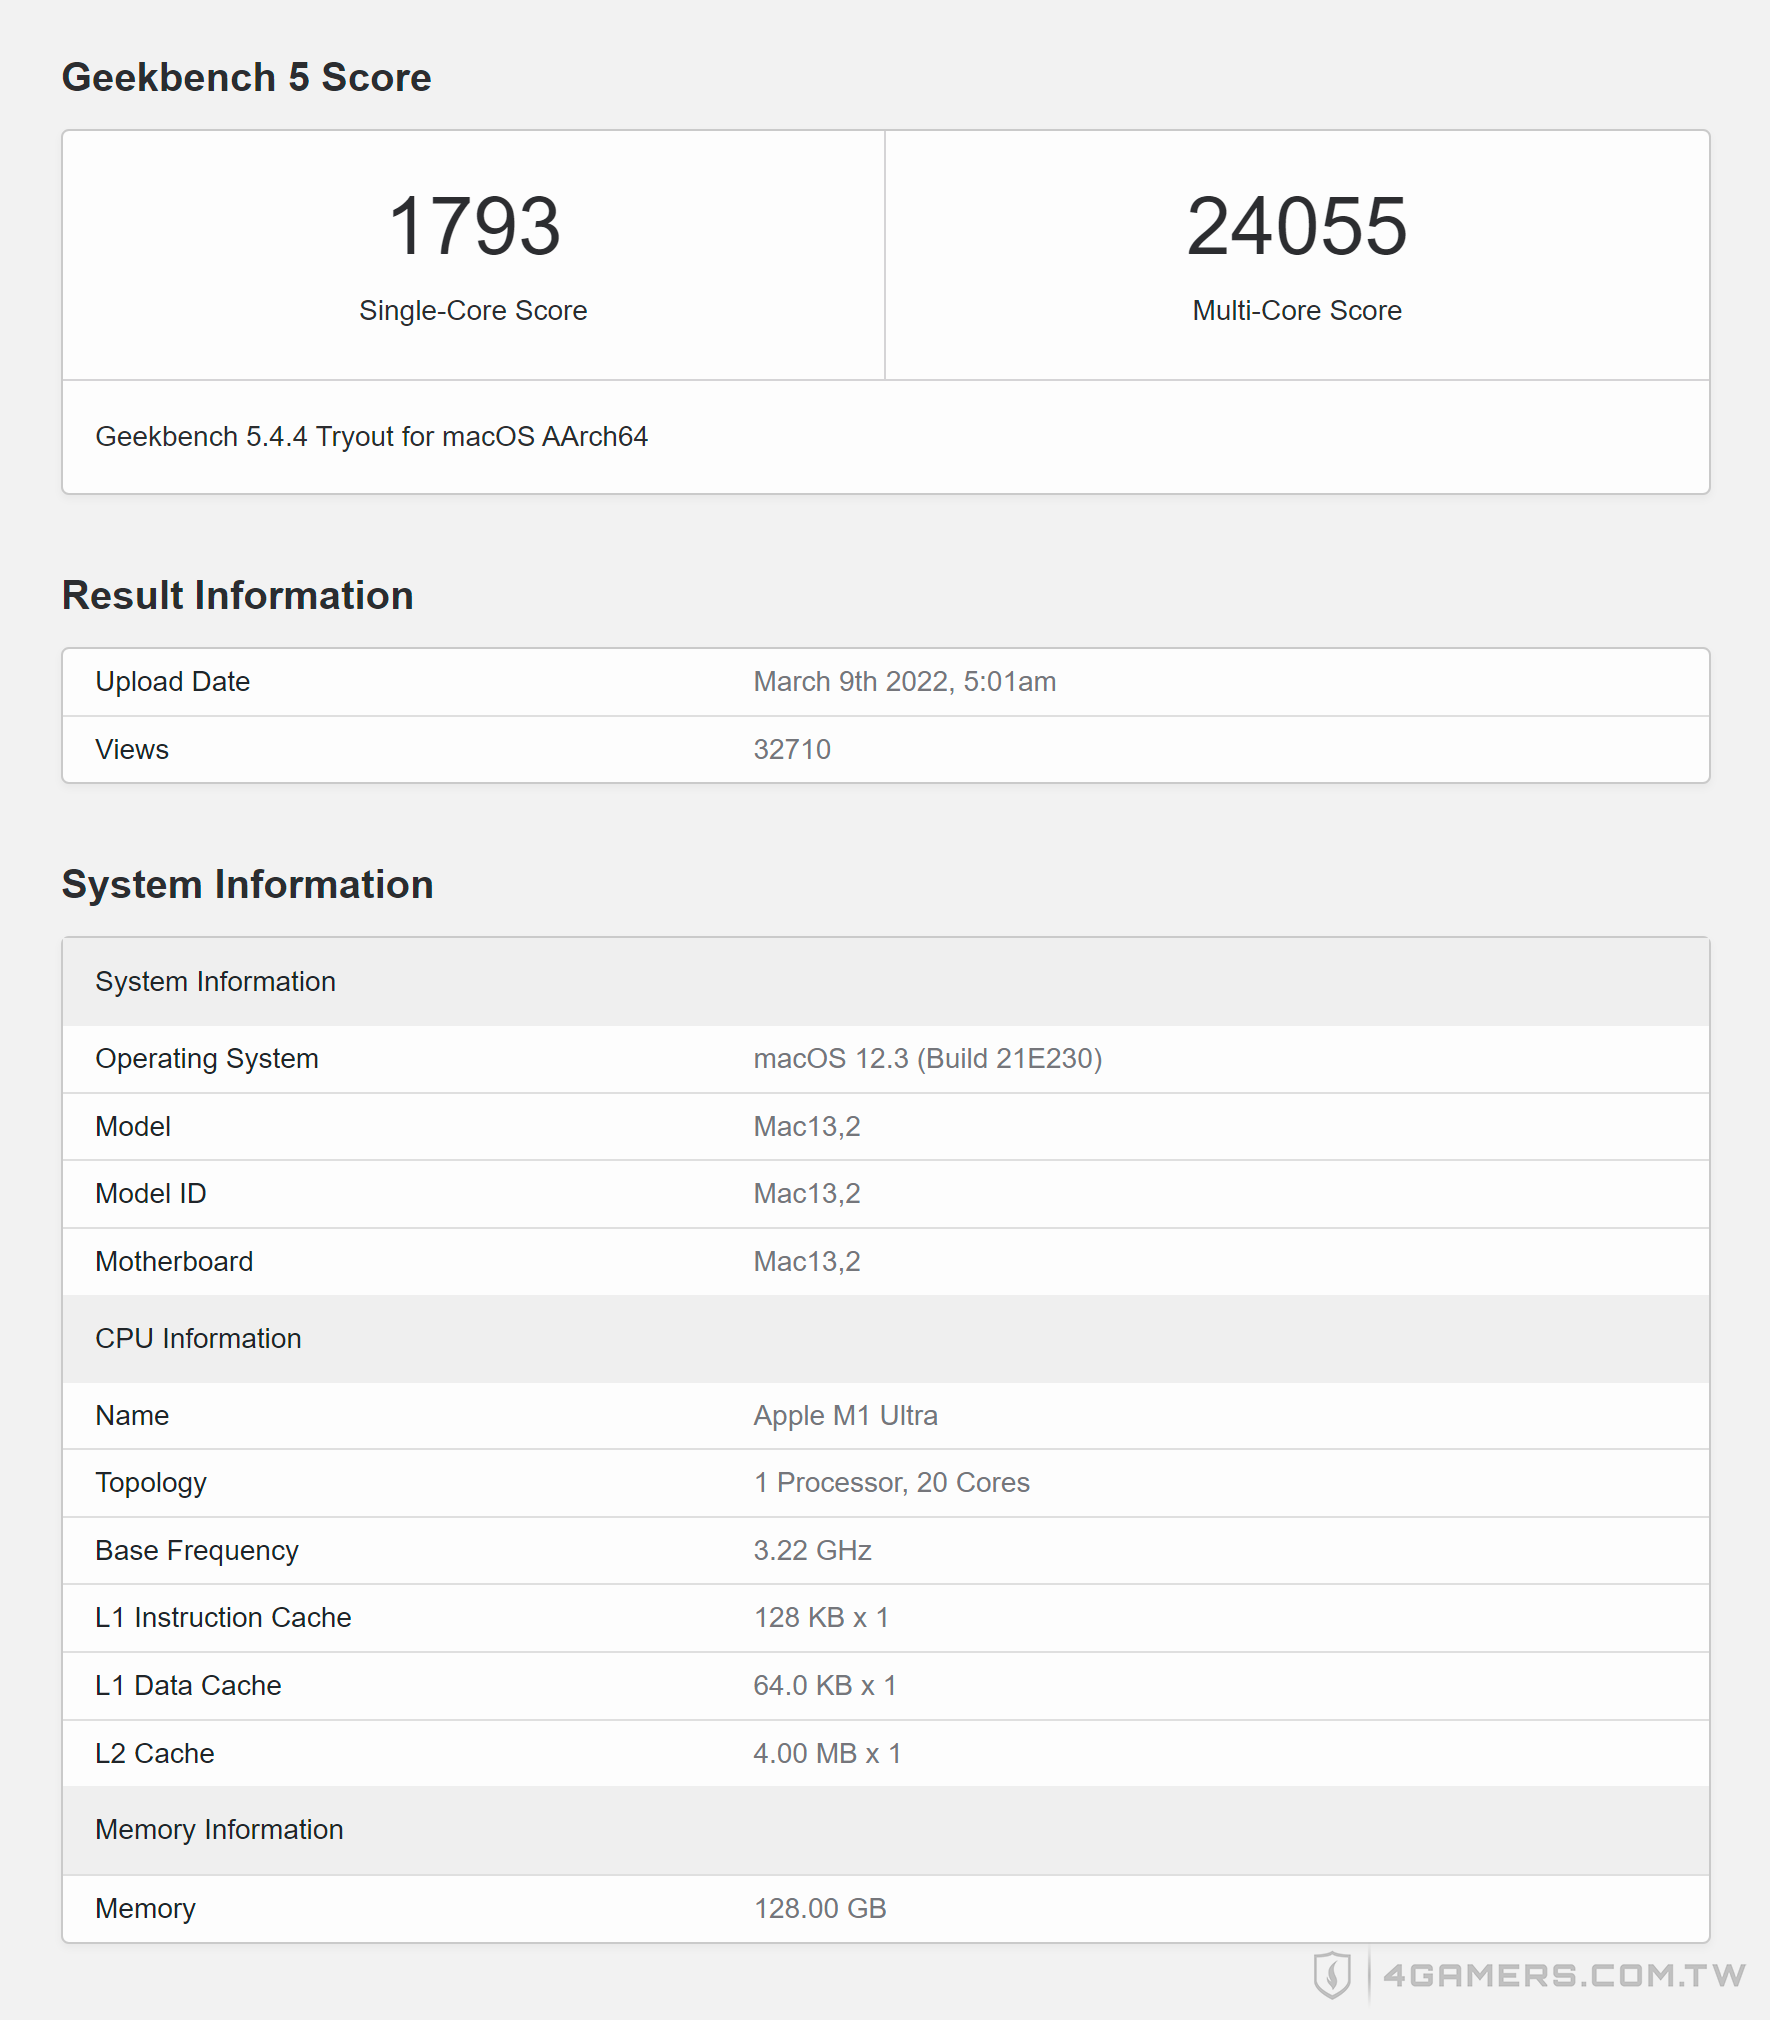Click the Single-Core Score label

pos(473,310)
